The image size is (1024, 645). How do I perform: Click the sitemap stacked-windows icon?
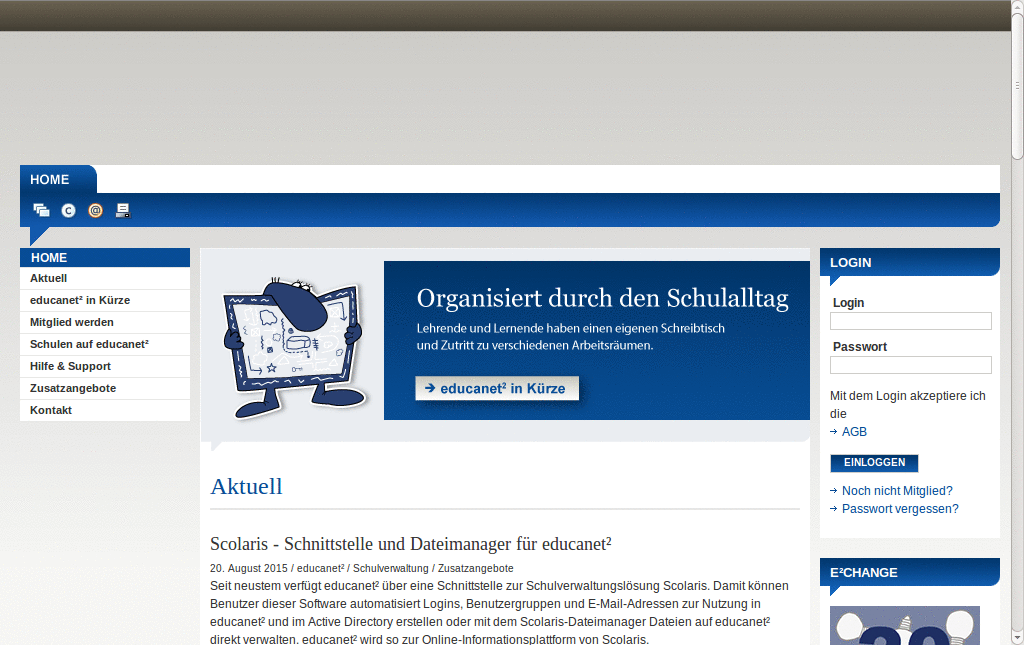click(41, 210)
